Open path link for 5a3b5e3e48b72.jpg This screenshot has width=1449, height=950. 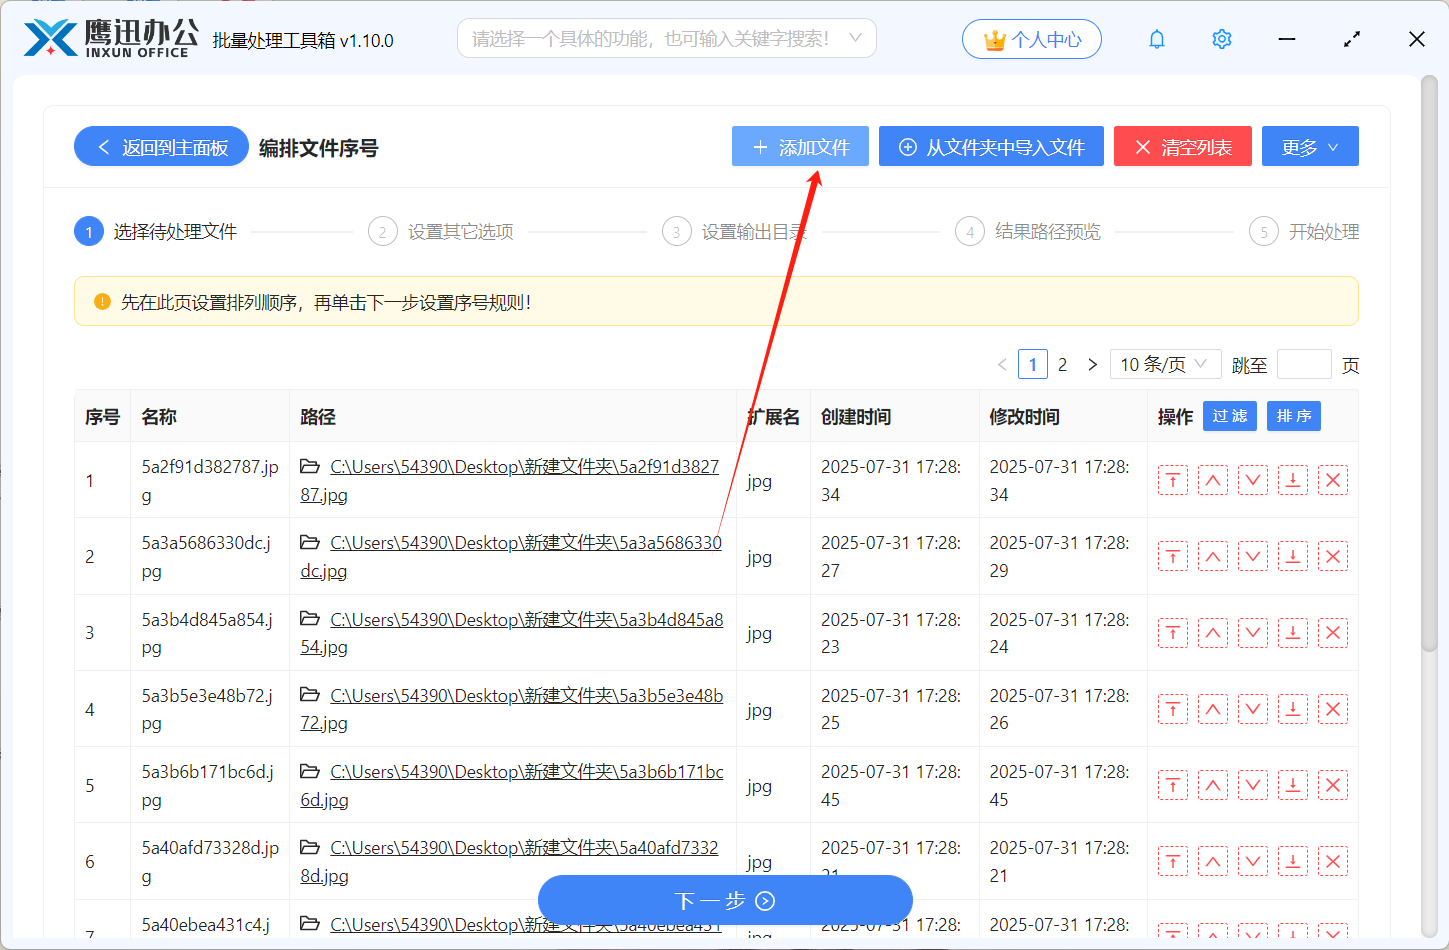click(527, 696)
